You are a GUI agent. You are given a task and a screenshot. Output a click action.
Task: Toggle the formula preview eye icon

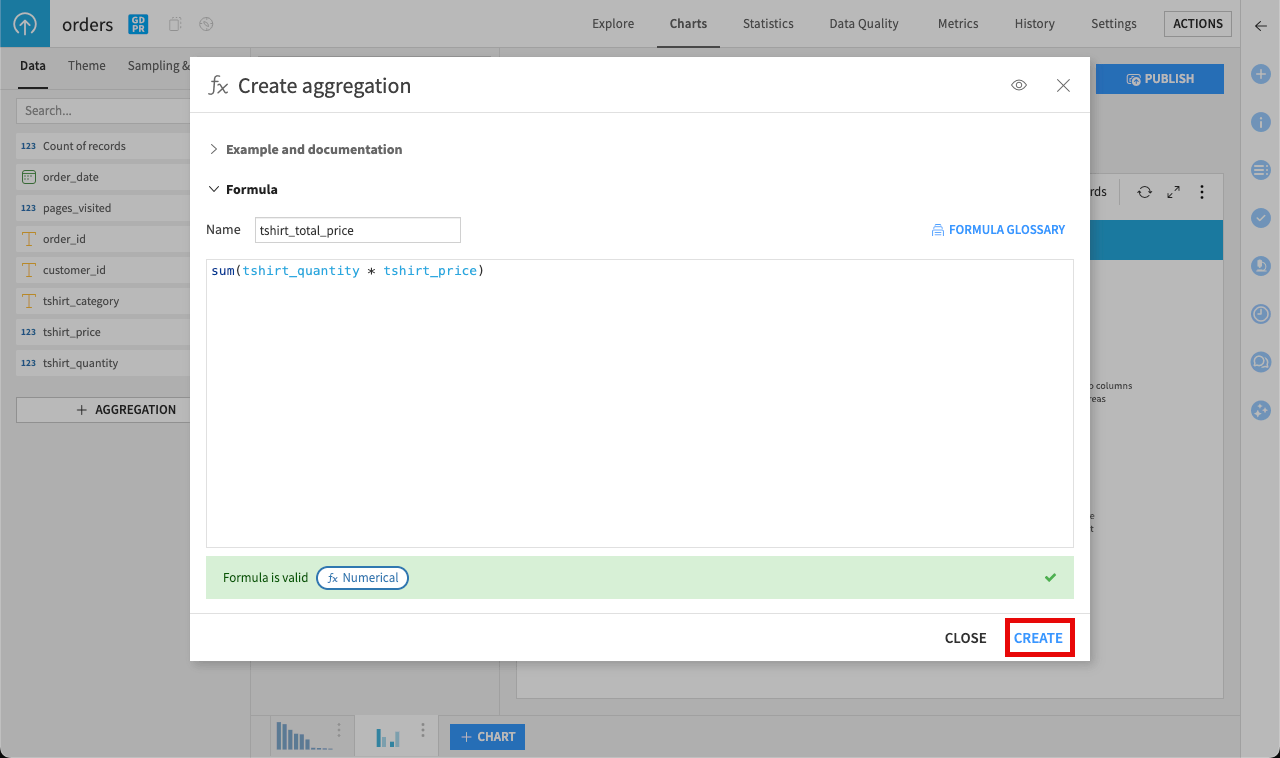[x=1018, y=85]
